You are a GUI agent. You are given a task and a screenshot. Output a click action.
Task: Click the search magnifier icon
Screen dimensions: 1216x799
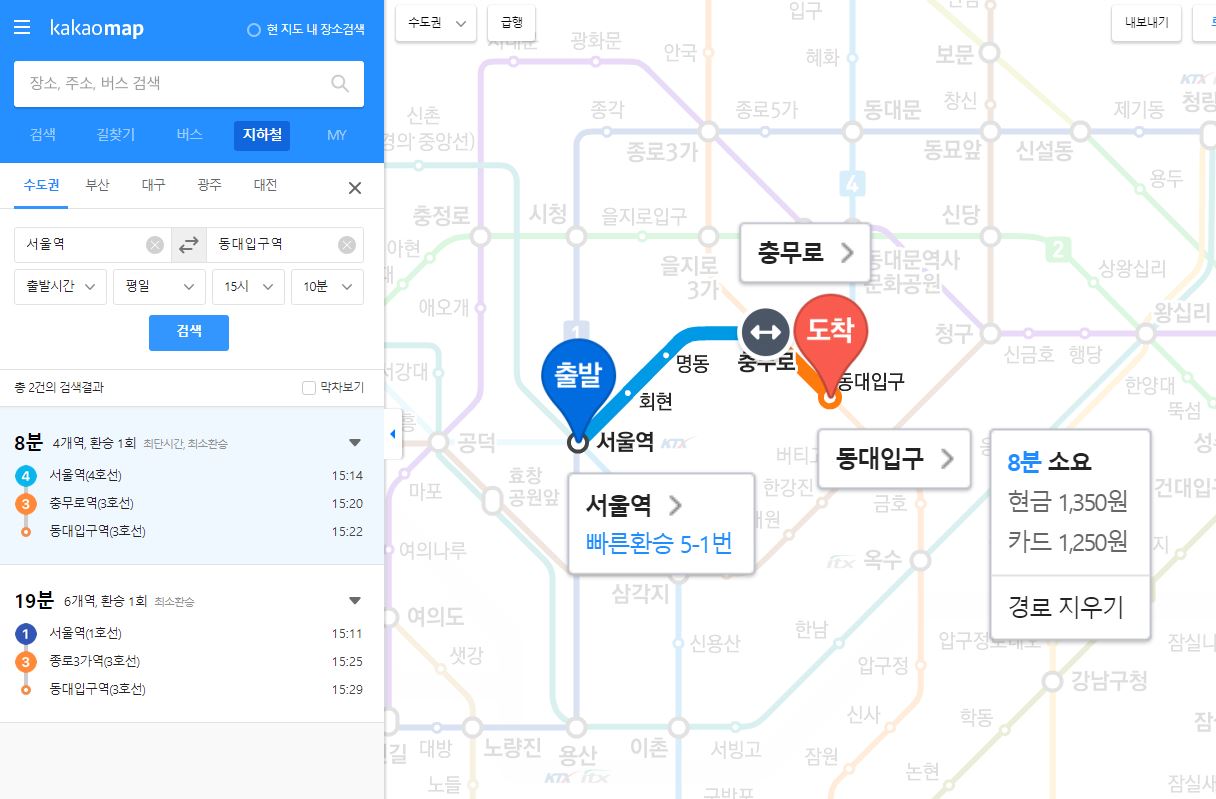[x=340, y=84]
